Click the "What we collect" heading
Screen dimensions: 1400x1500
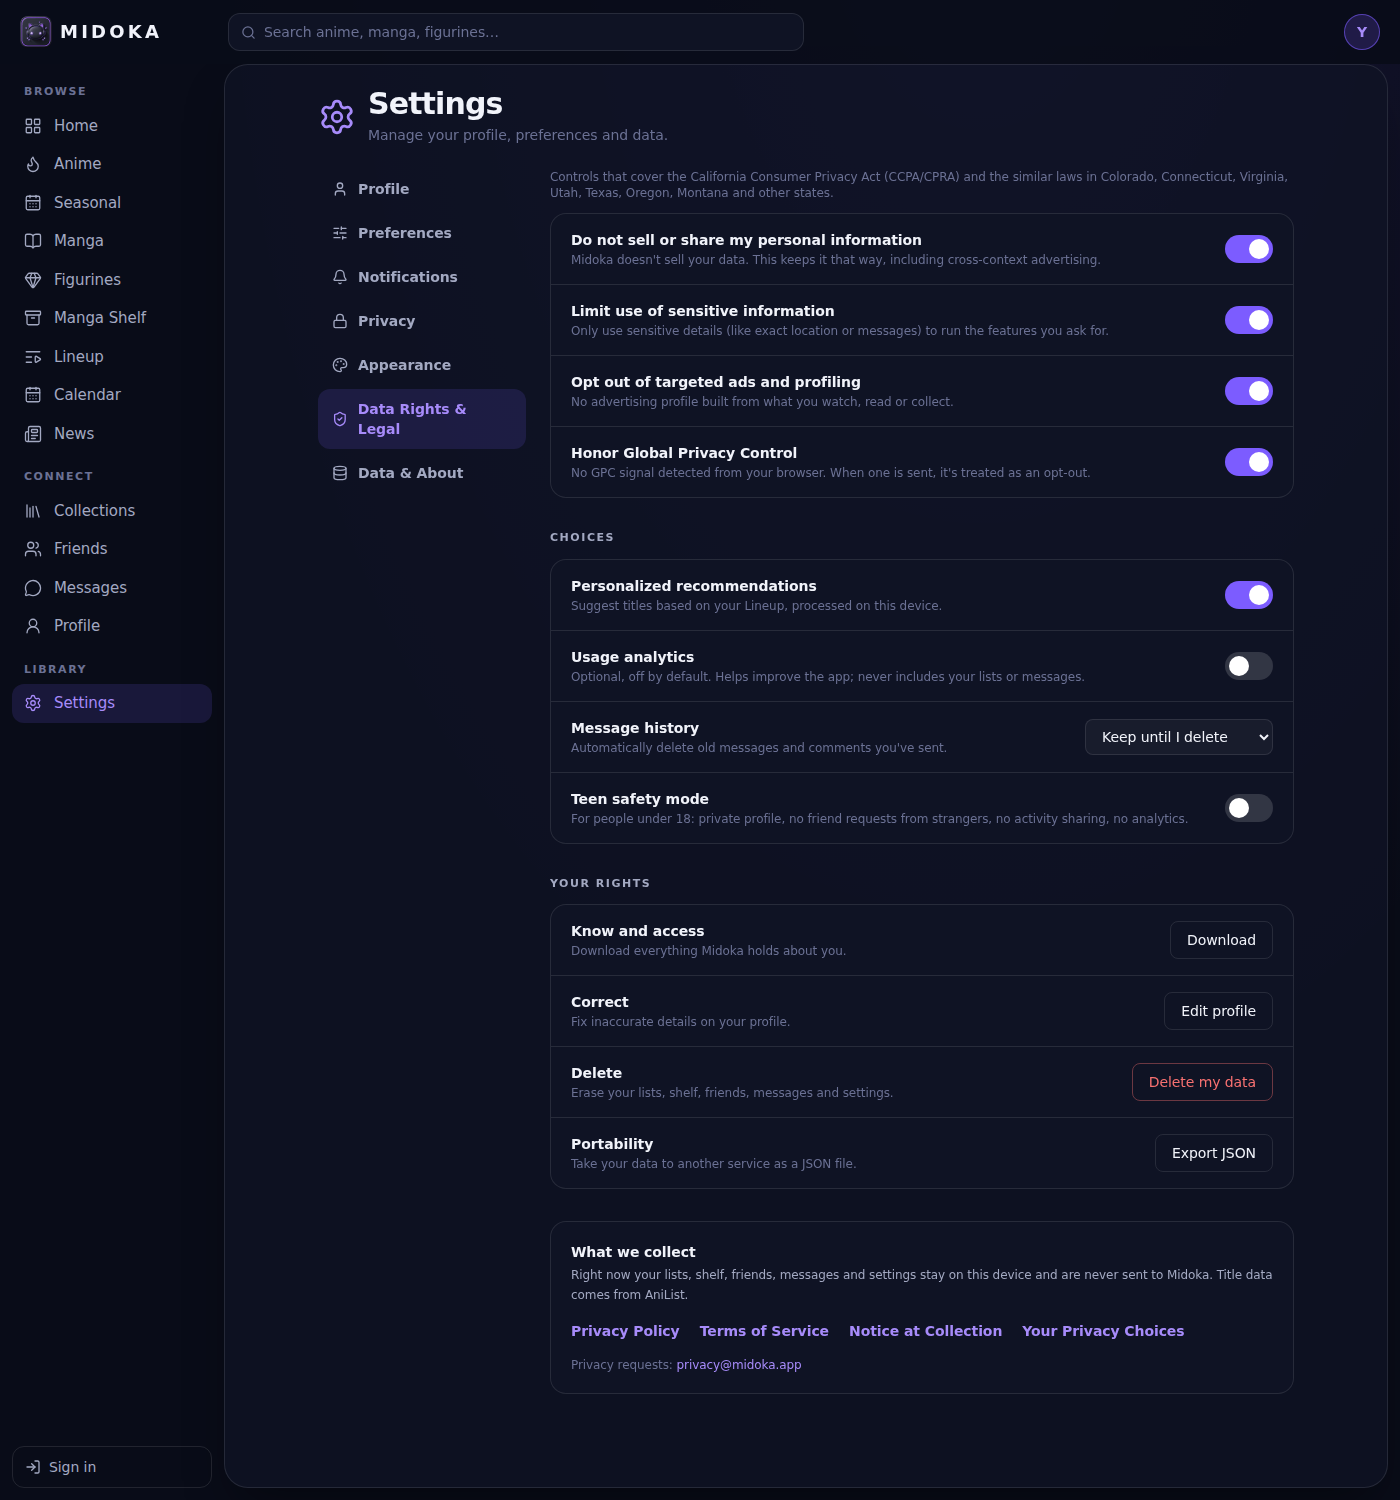(x=633, y=1252)
